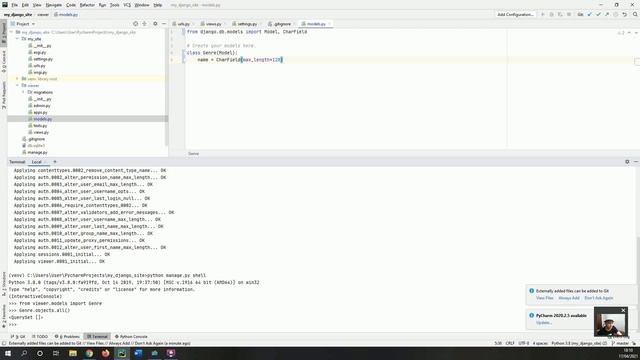Click the UTF-8 encoding status entry
Image resolution: width=640 pixels, height=360 pixels.
click(524, 344)
